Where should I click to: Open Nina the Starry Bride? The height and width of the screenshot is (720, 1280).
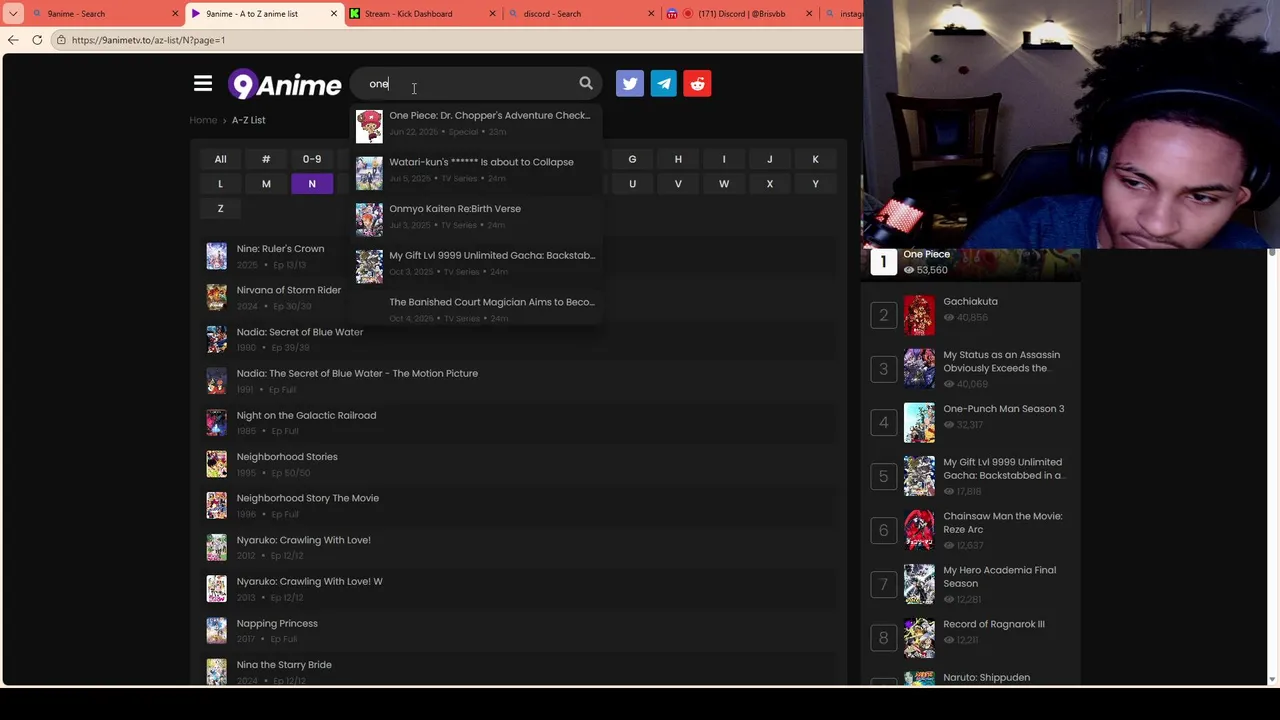(284, 665)
